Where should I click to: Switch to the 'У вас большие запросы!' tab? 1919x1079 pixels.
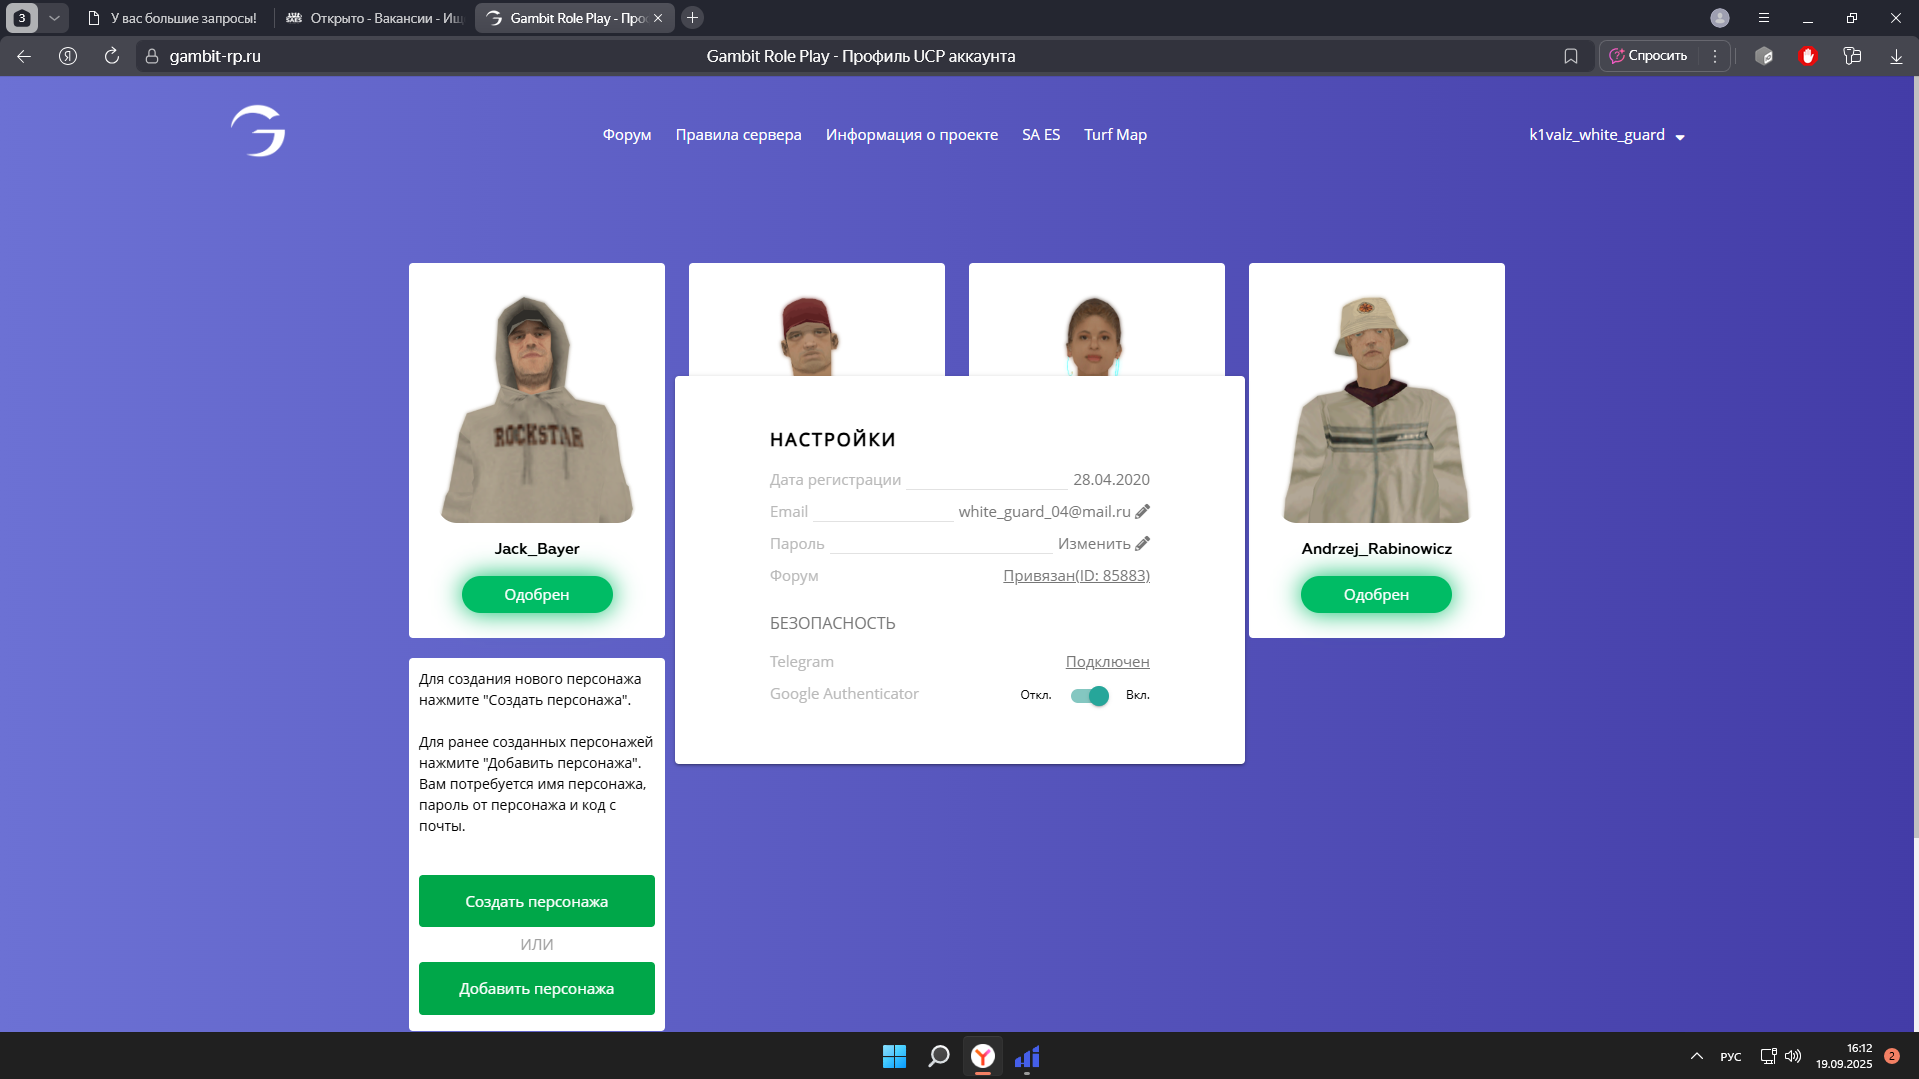coord(172,18)
